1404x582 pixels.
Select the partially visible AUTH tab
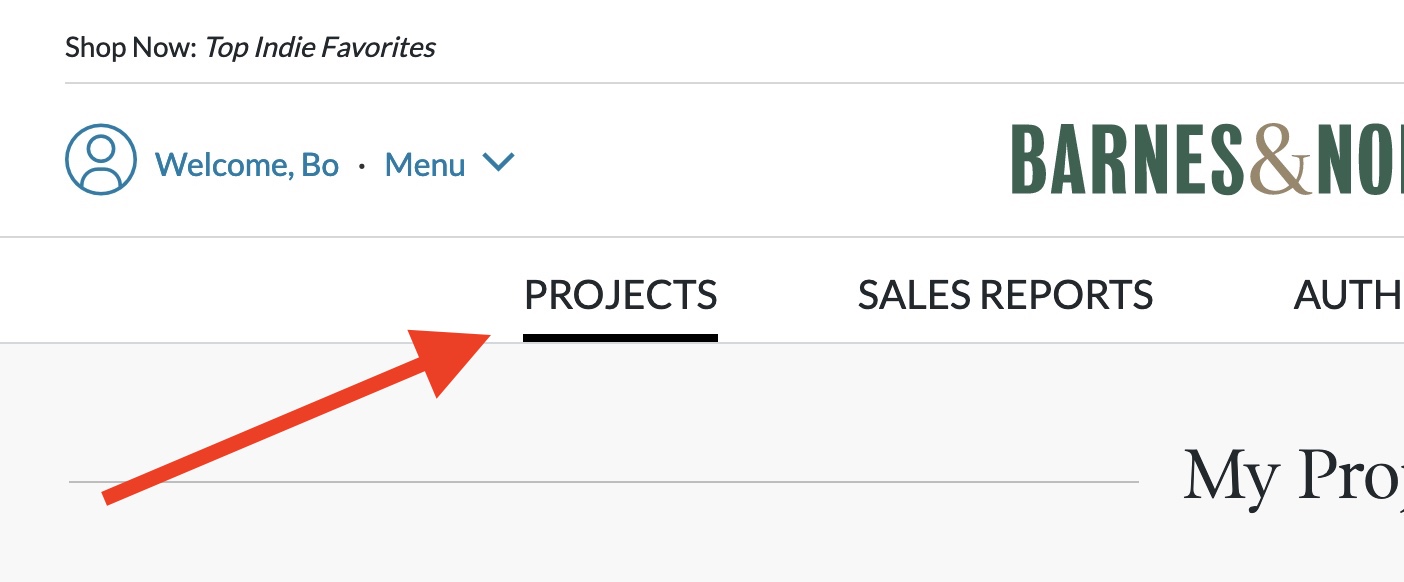coord(1348,295)
